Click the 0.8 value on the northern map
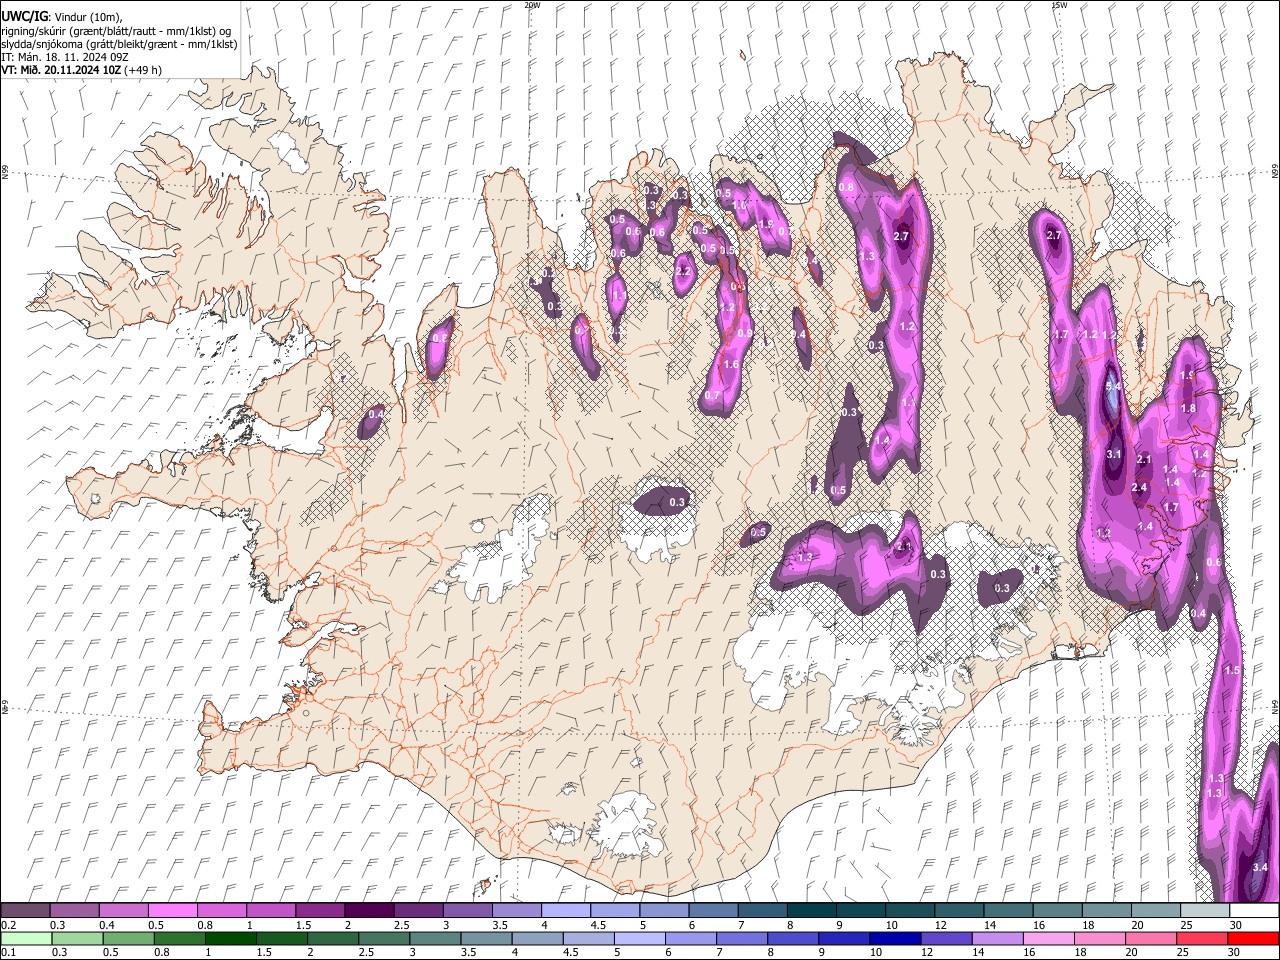The image size is (1280, 960). click(846, 188)
